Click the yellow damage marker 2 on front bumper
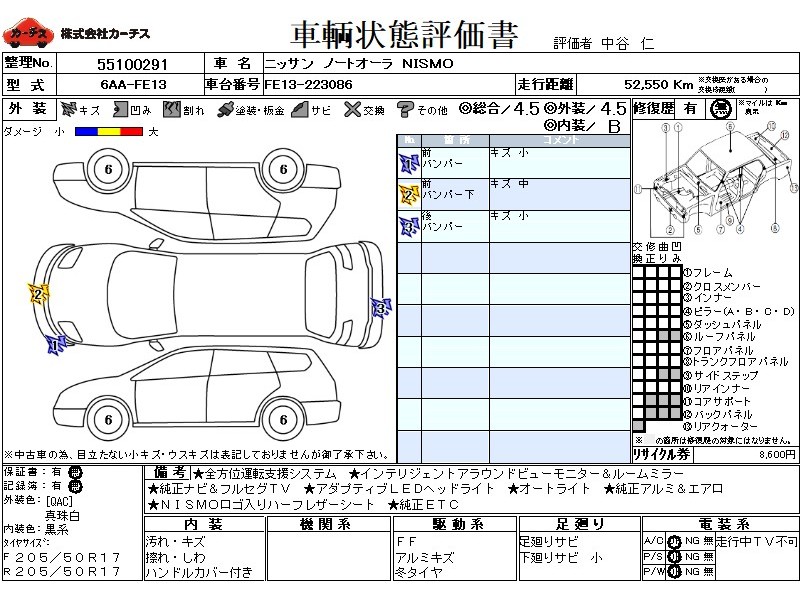Image resolution: width=800 pixels, height=600 pixels. pyautogui.click(x=39, y=294)
